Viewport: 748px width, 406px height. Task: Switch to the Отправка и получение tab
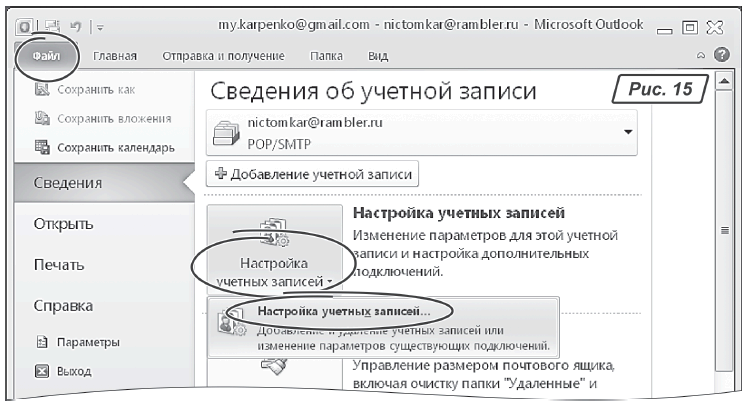click(x=229, y=56)
